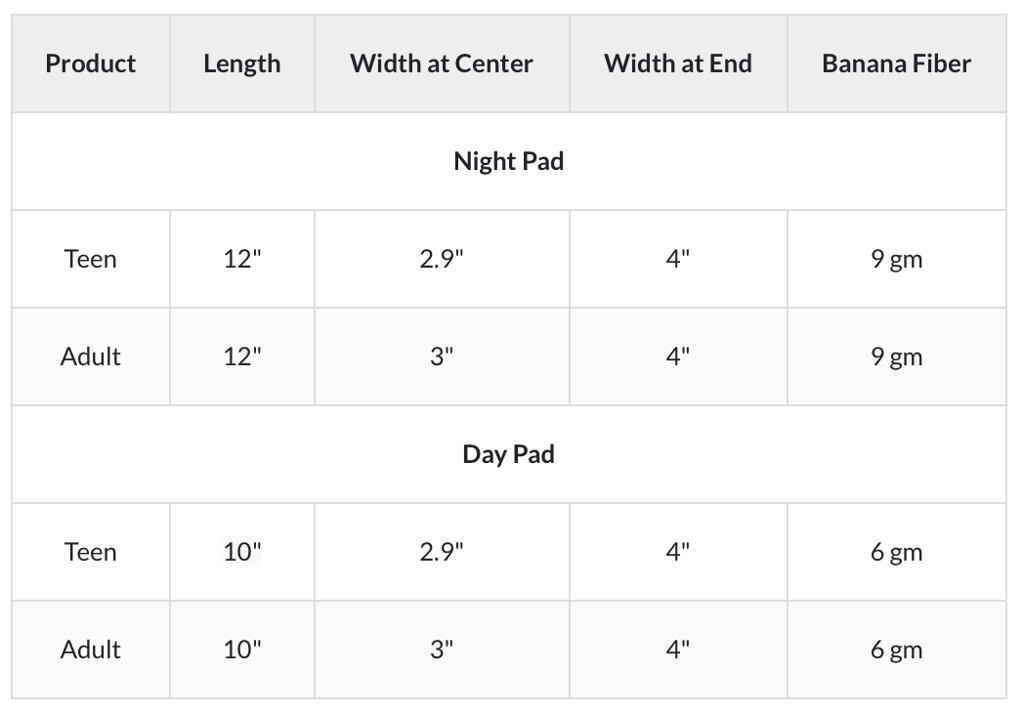Click the Width at Center header
Image resolution: width=1024 pixels, height=713 pixels.
click(x=441, y=64)
